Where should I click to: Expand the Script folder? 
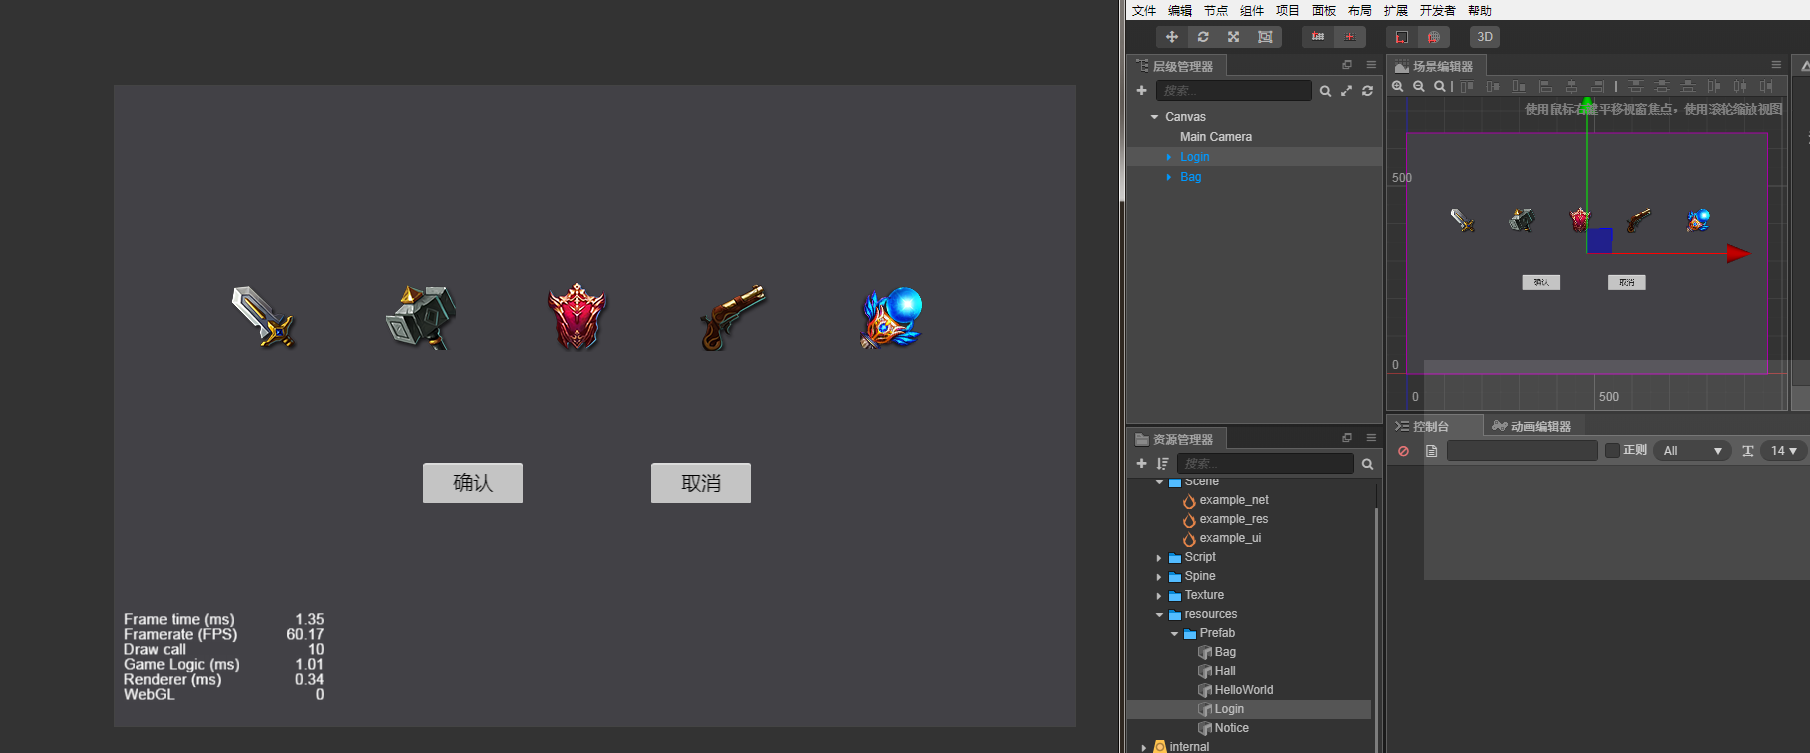point(1159,558)
